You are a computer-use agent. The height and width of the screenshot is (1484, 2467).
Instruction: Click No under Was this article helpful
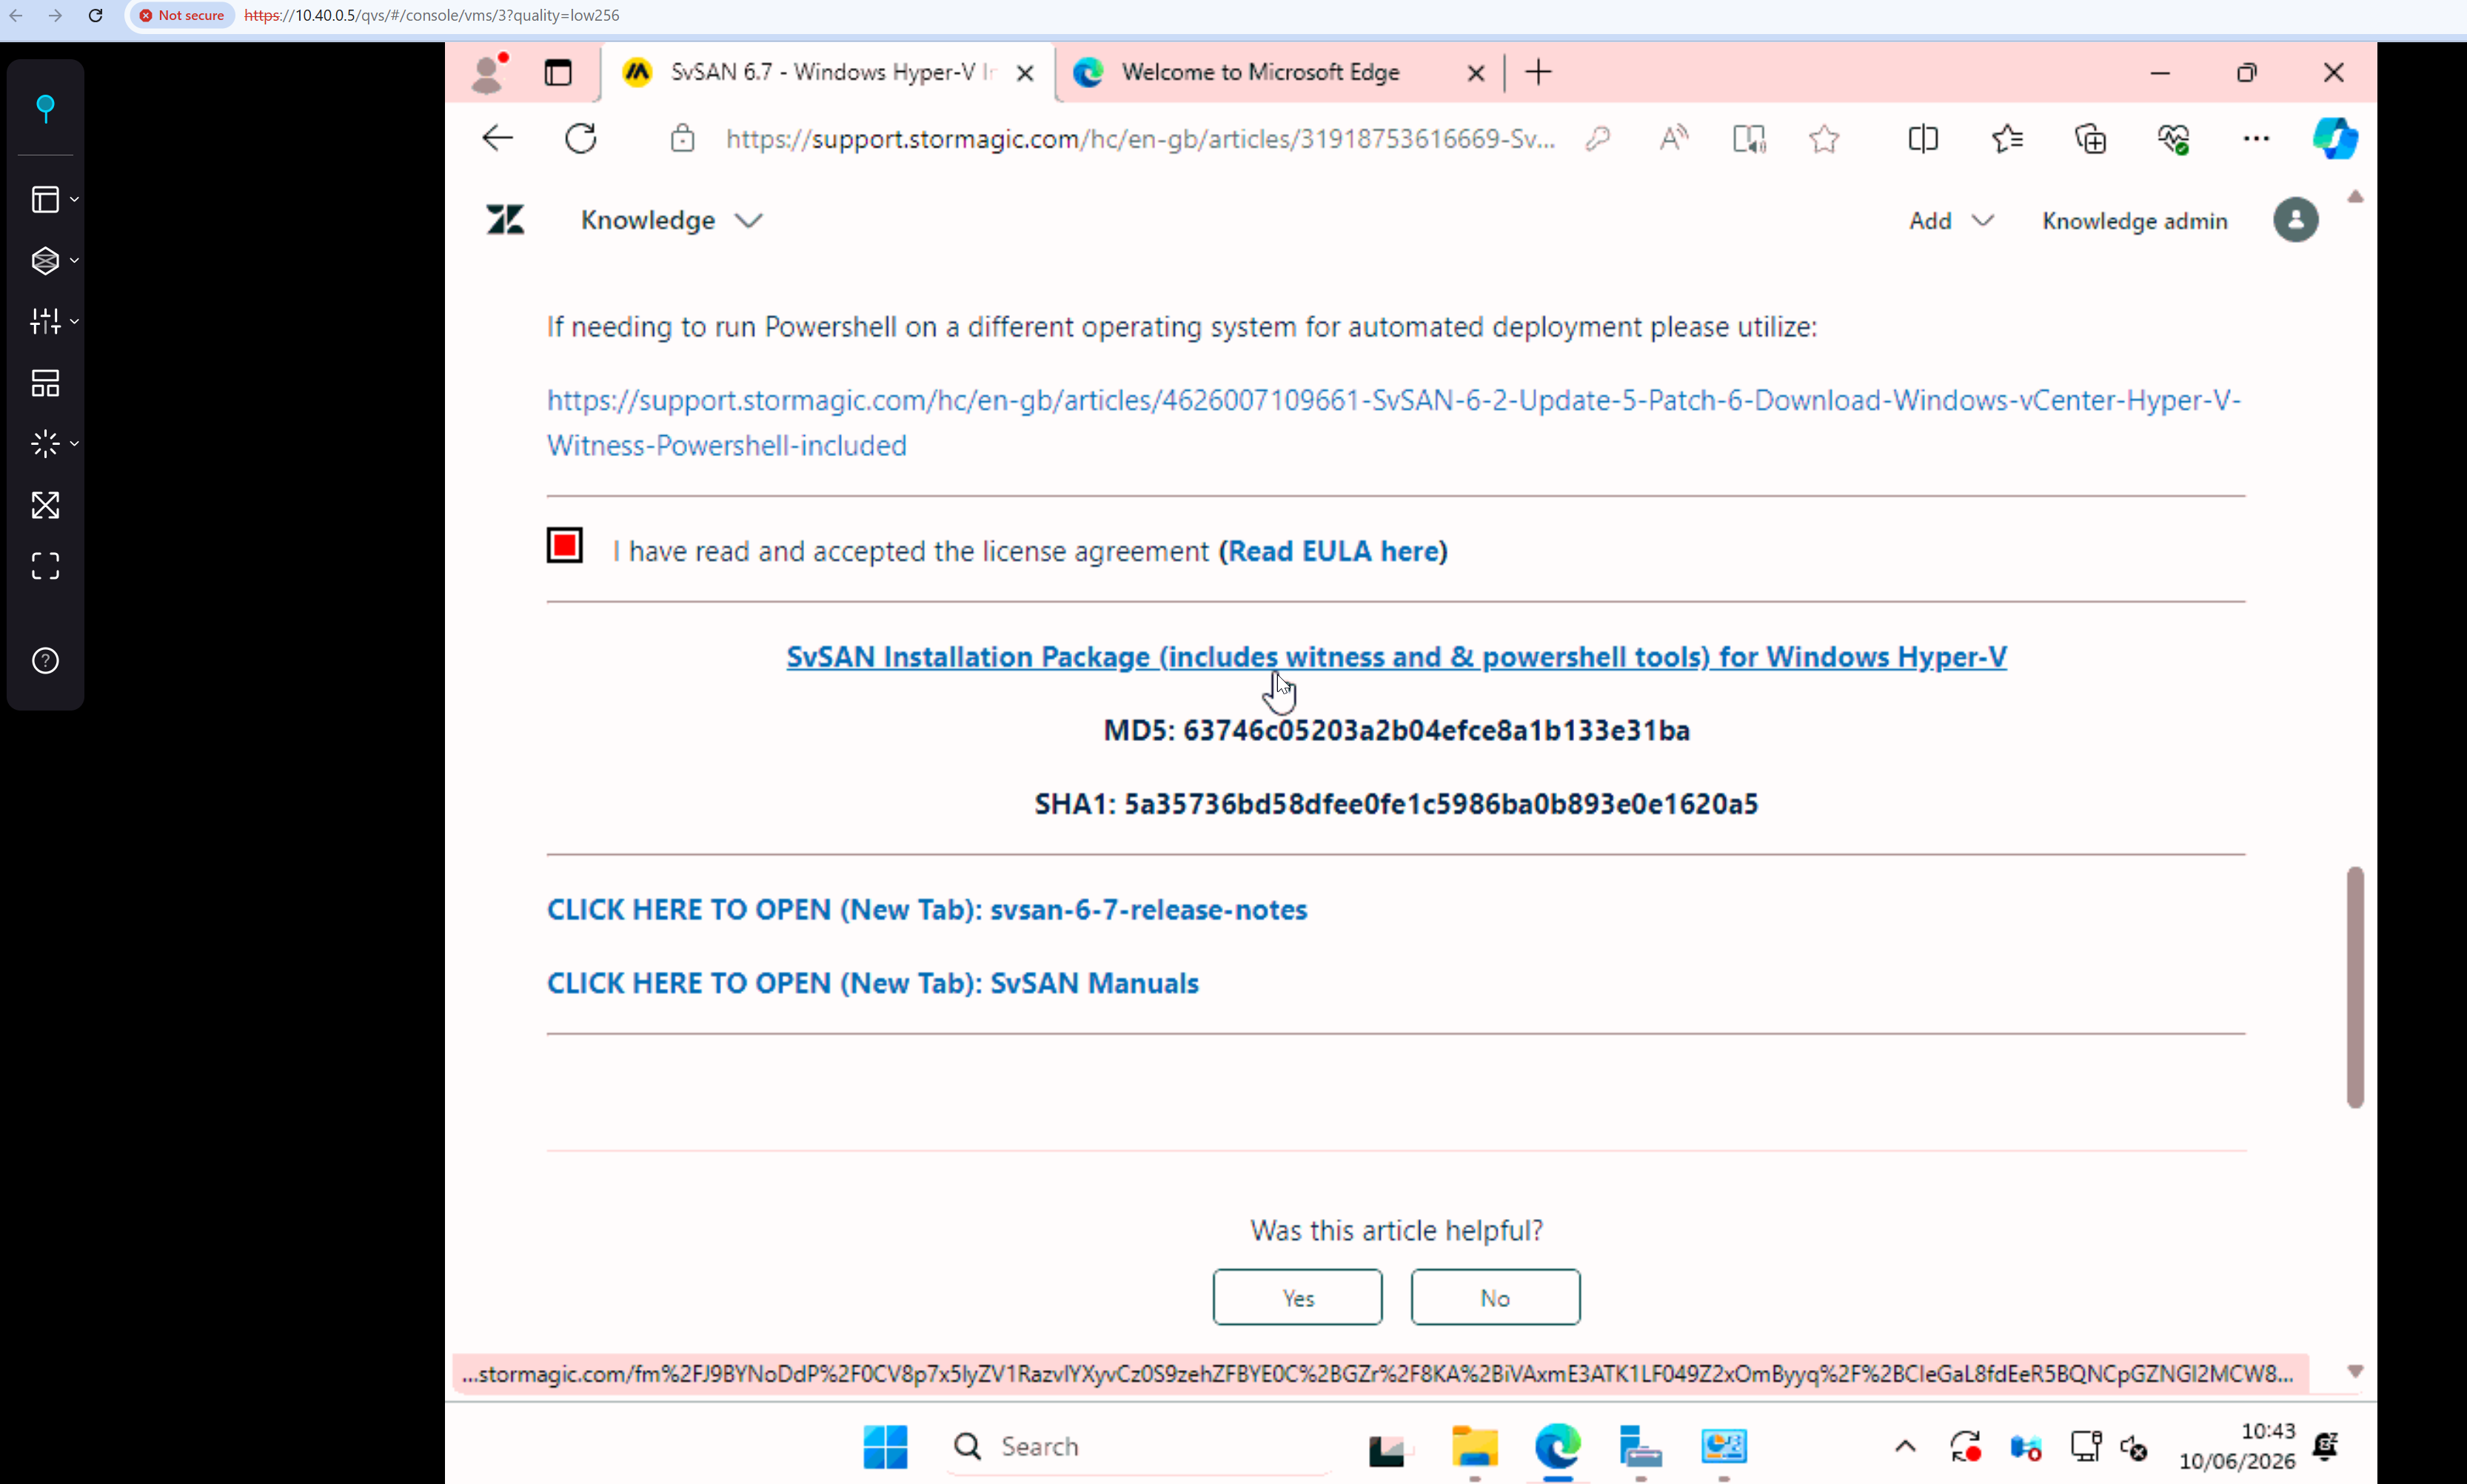(1495, 1297)
